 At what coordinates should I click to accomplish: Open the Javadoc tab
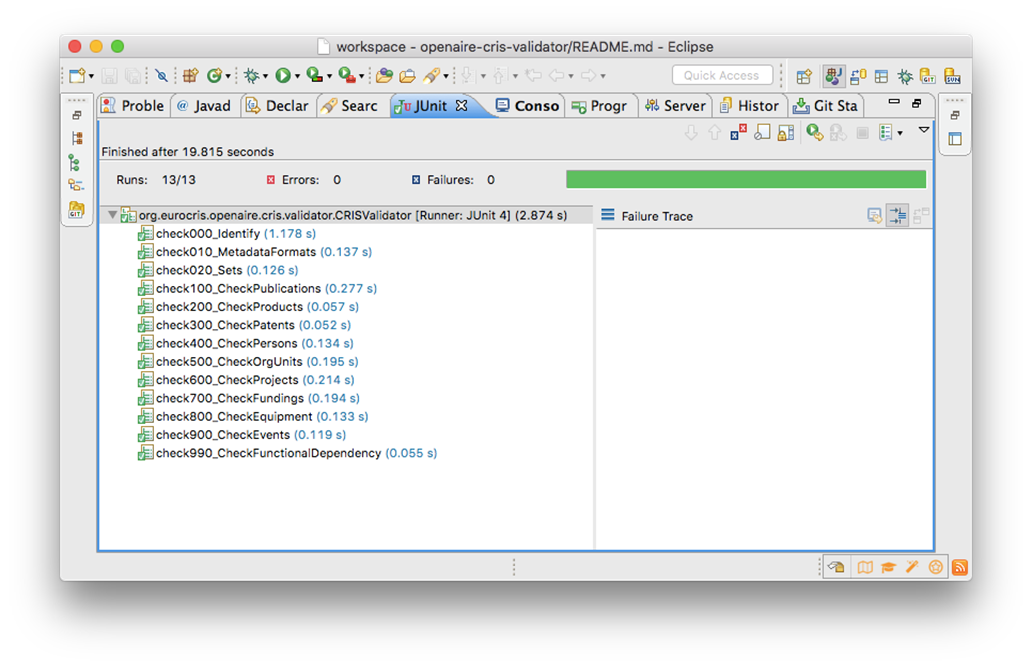(x=205, y=106)
